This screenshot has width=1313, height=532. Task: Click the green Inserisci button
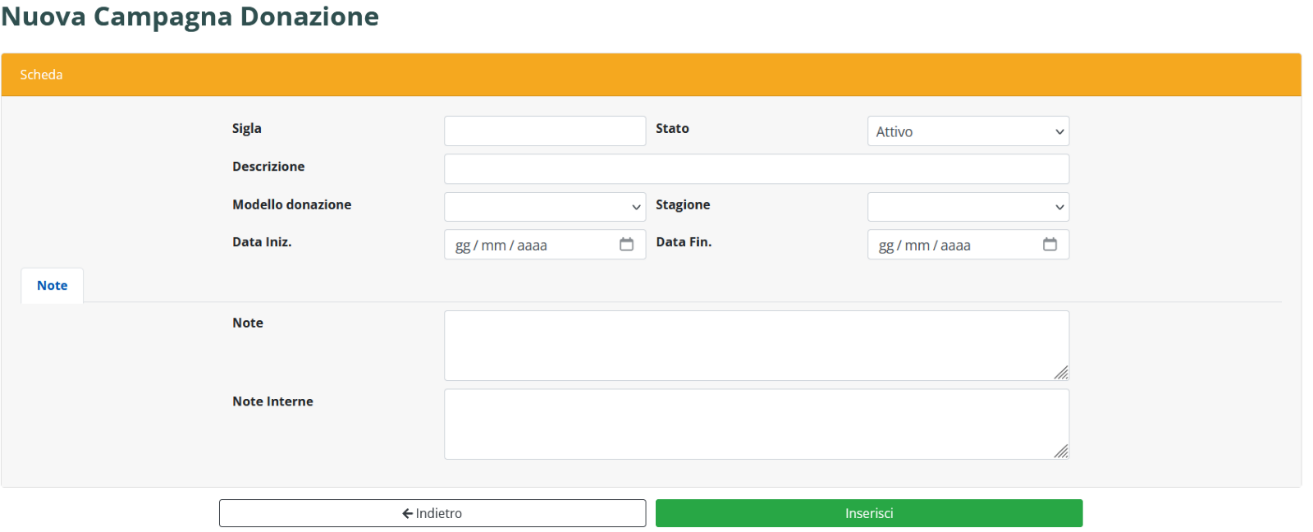coord(868,513)
